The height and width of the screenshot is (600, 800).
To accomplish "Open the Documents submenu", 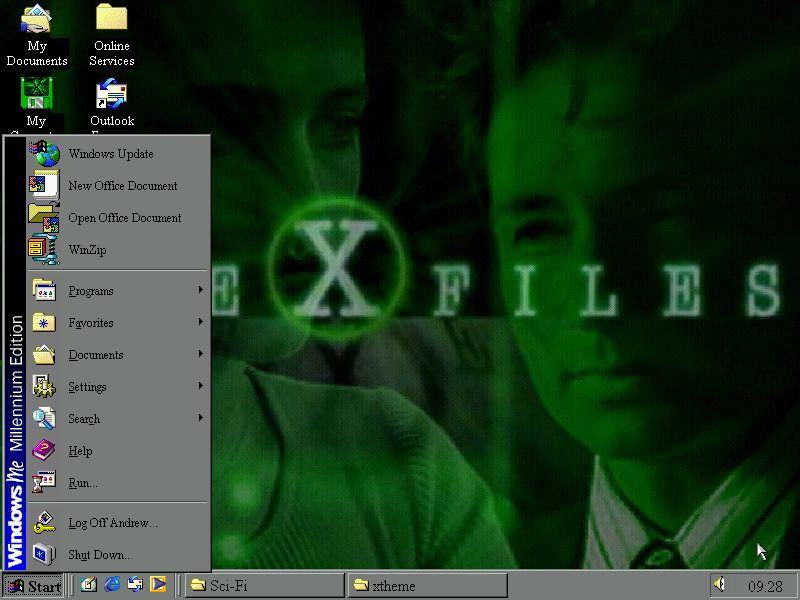I will coord(96,355).
